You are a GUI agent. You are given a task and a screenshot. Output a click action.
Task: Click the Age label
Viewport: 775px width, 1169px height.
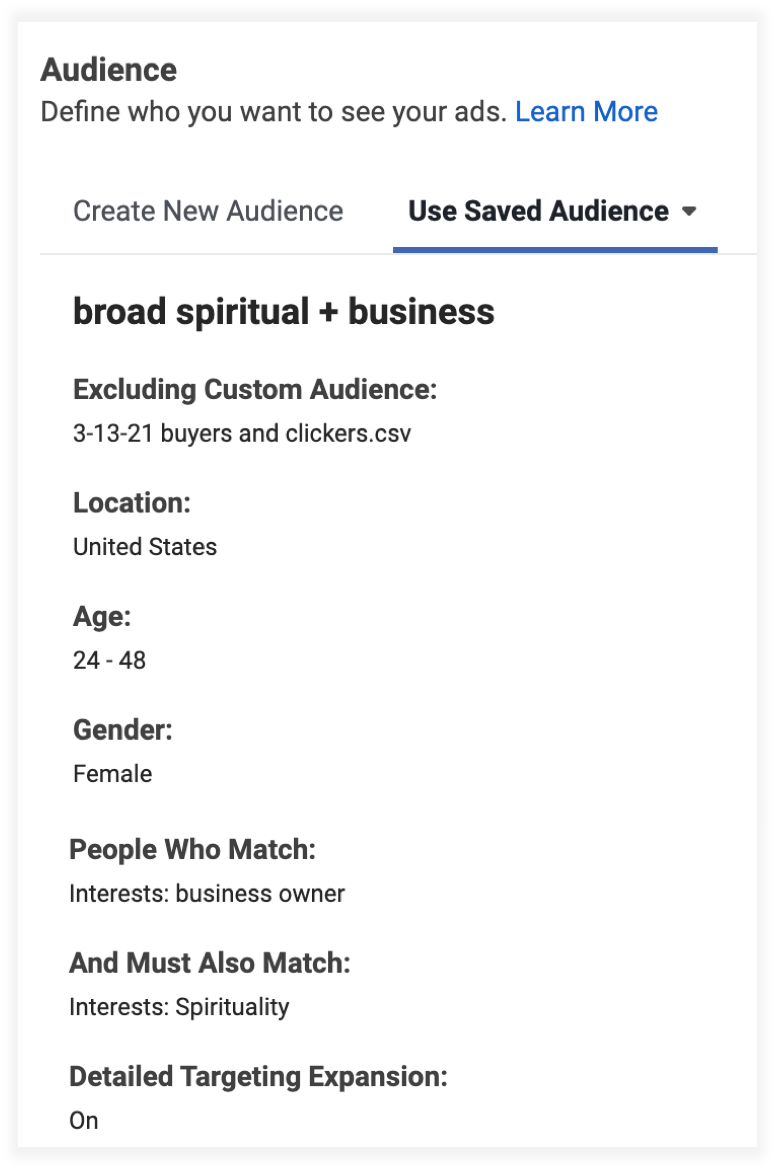[102, 617]
